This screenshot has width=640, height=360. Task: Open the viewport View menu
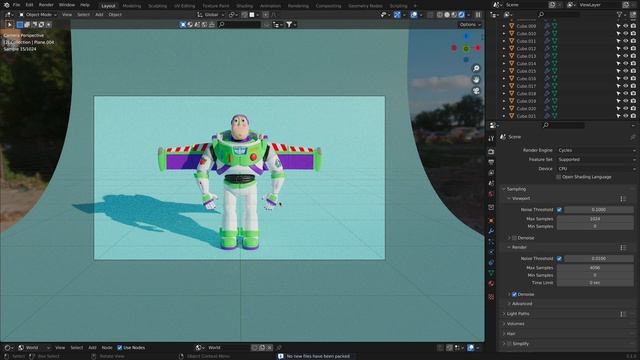pos(67,15)
